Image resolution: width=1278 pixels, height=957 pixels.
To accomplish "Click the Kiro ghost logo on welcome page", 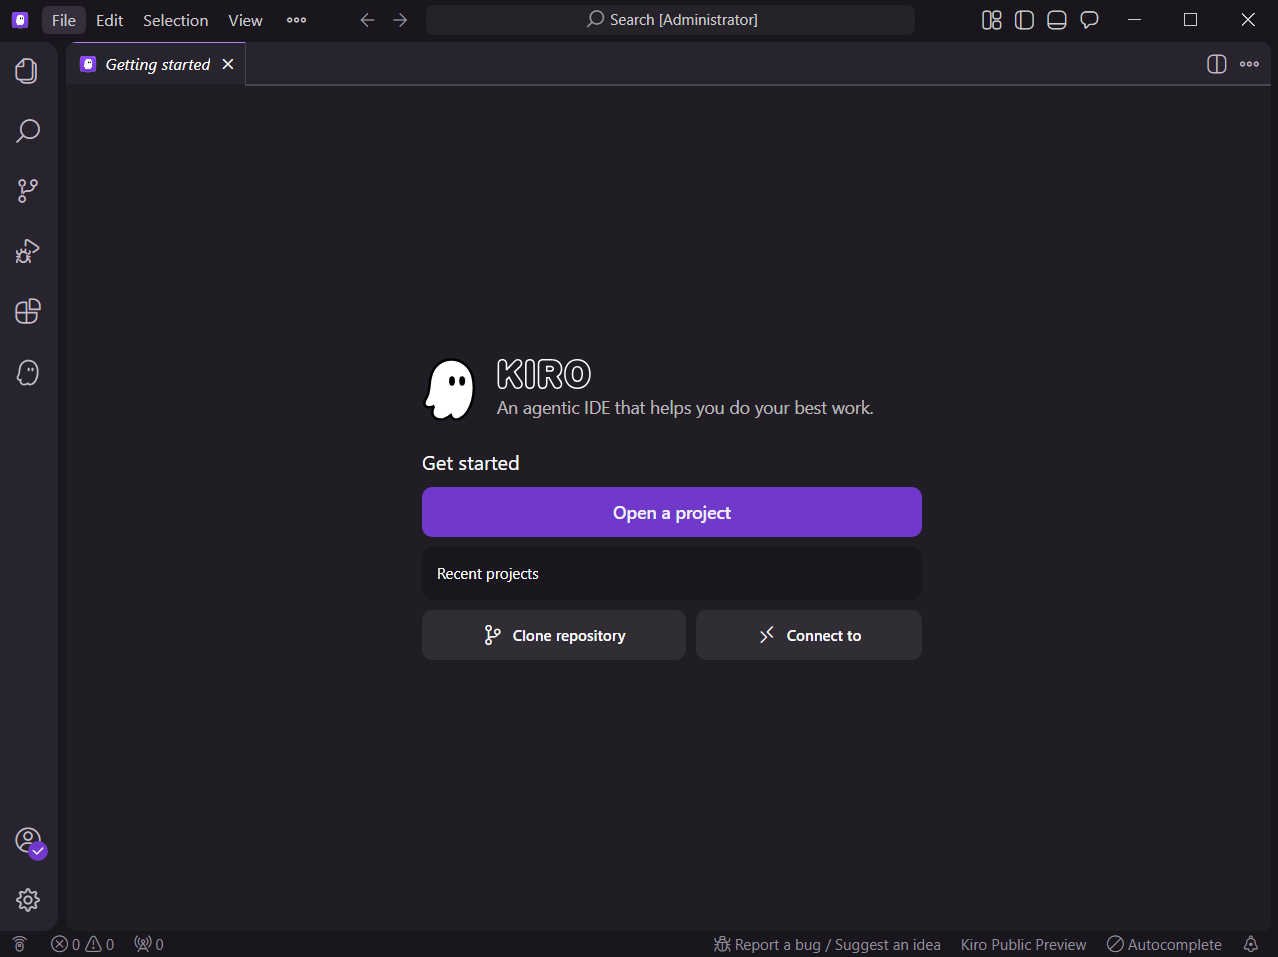I will point(450,390).
